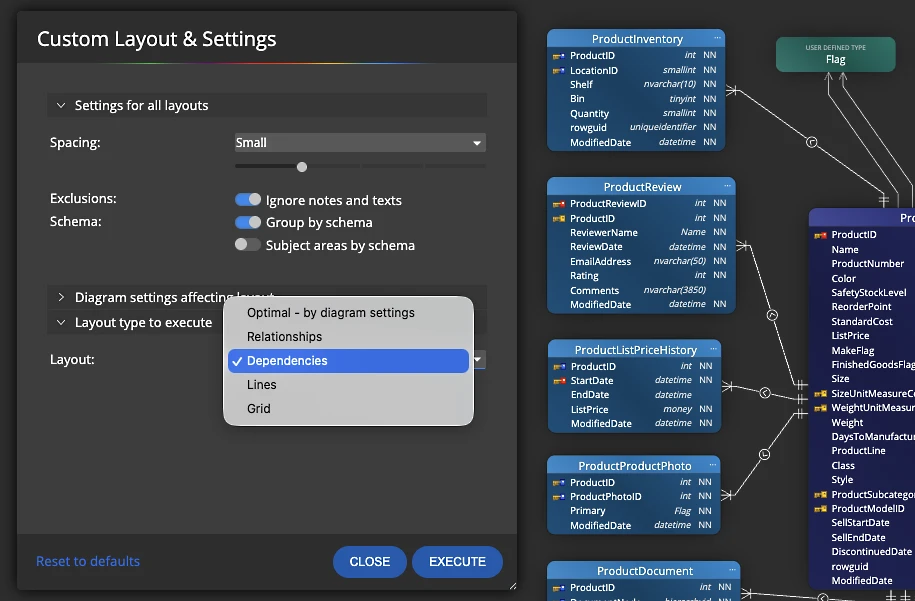915x601 pixels.
Task: Select relationship marker on ProductReview connector line
Action: (x=772, y=315)
